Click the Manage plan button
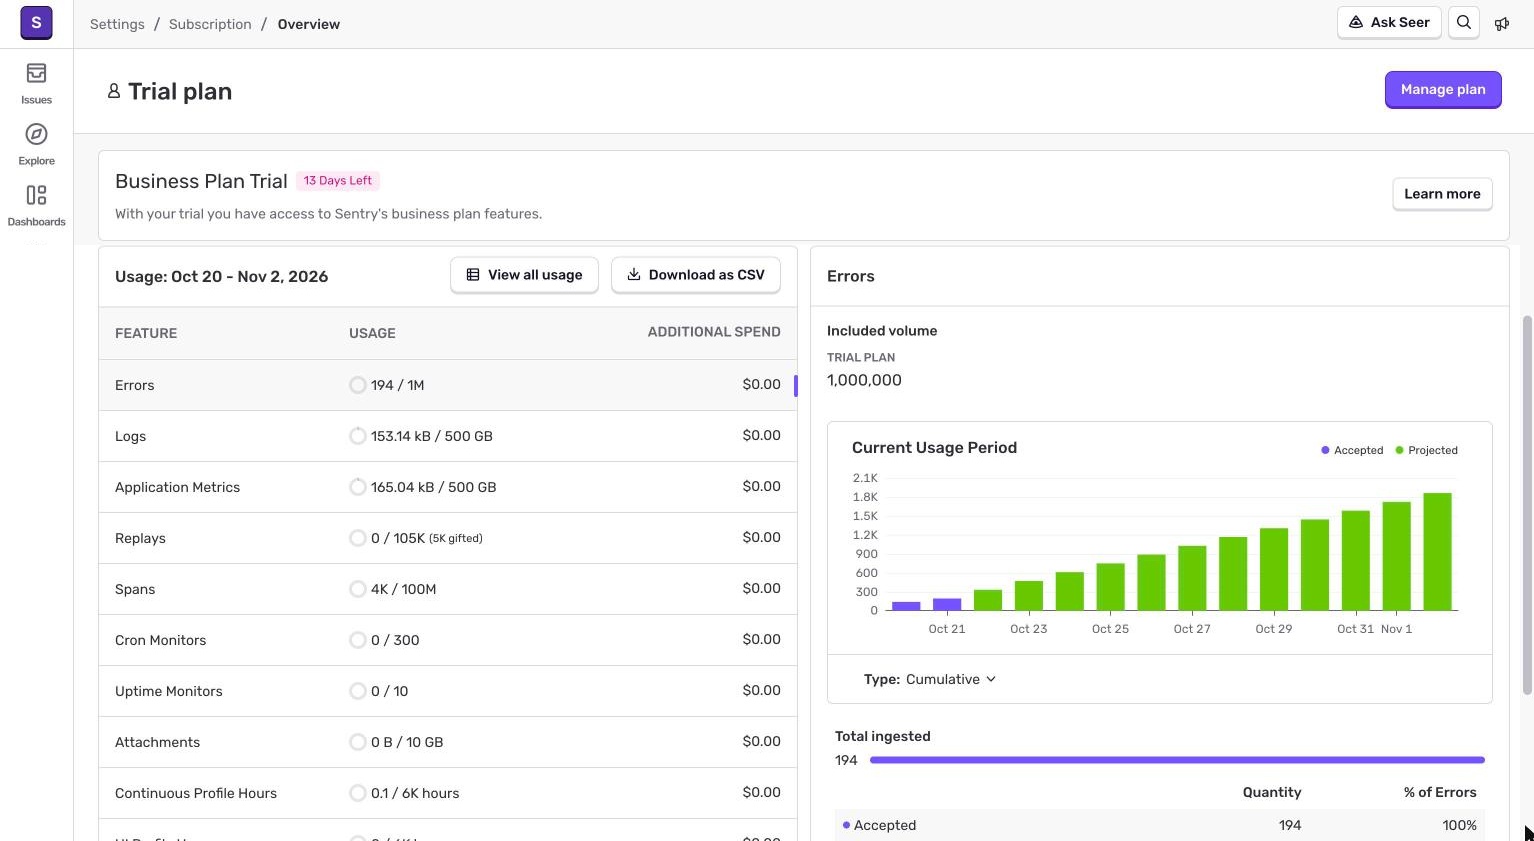This screenshot has width=1534, height=841. pyautogui.click(x=1443, y=90)
